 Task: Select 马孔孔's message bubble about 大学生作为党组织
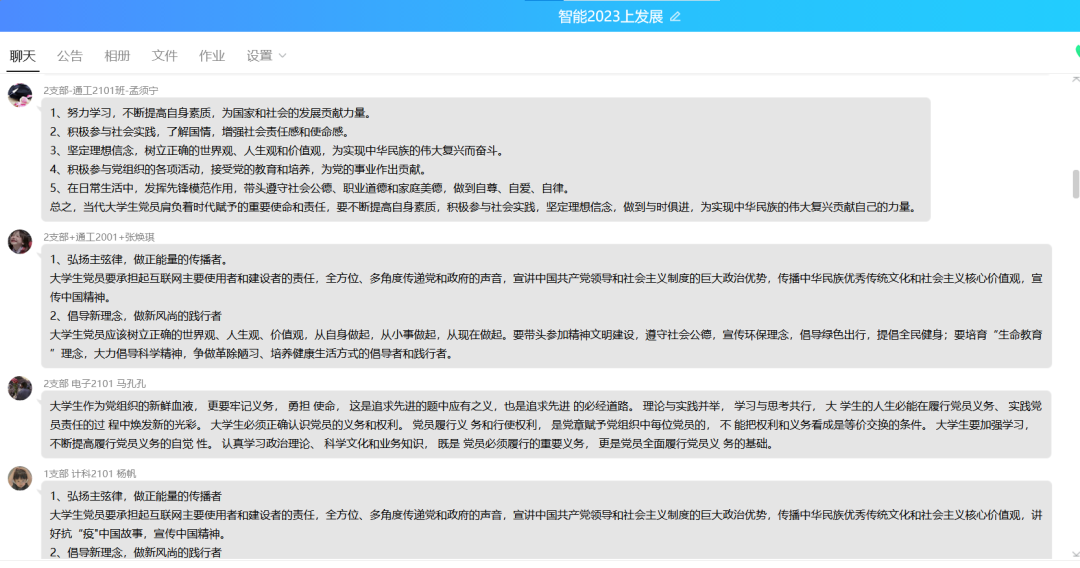pos(546,424)
